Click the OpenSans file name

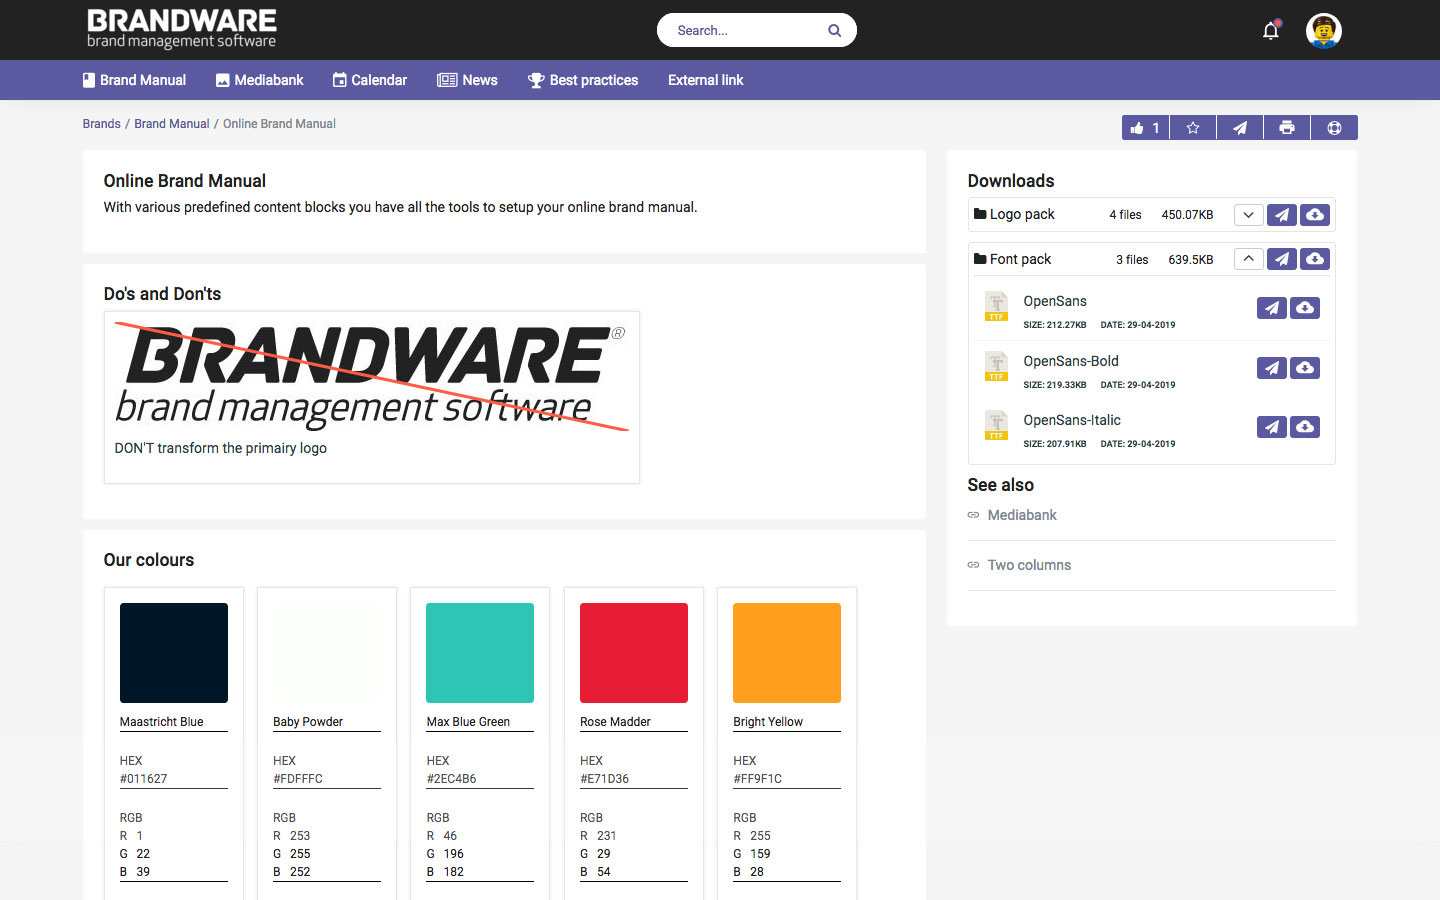tap(1055, 301)
